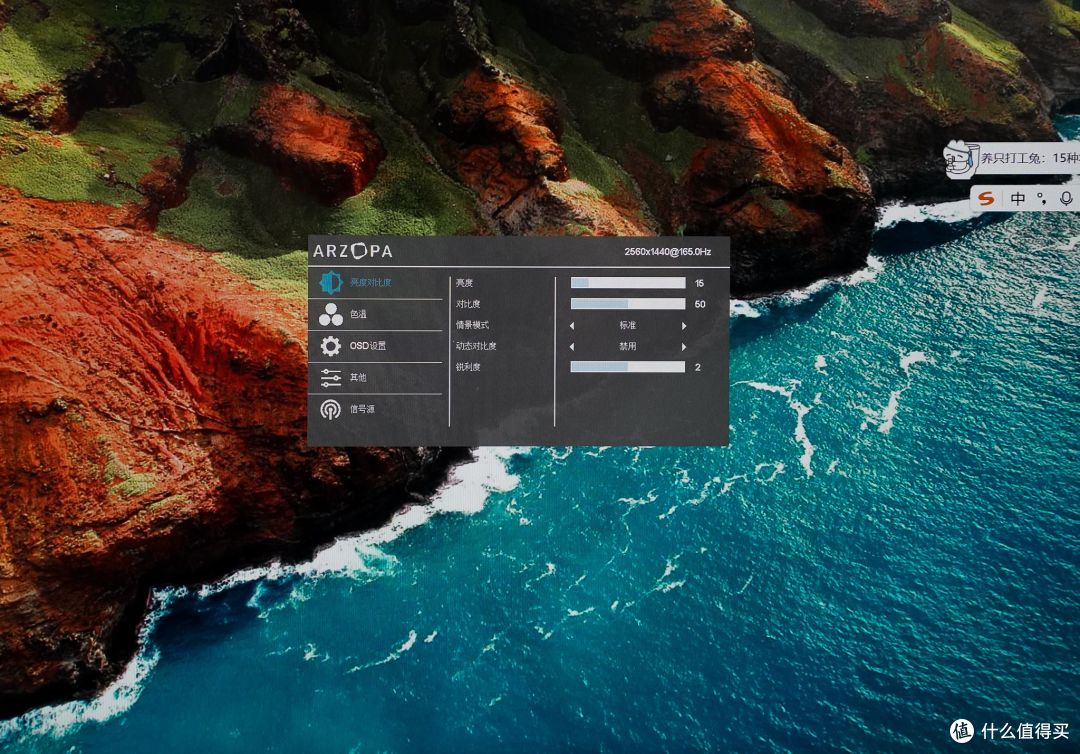This screenshot has width=1080, height=754.
Task: Click the right arrow for 情景模式
Action: coord(684,326)
